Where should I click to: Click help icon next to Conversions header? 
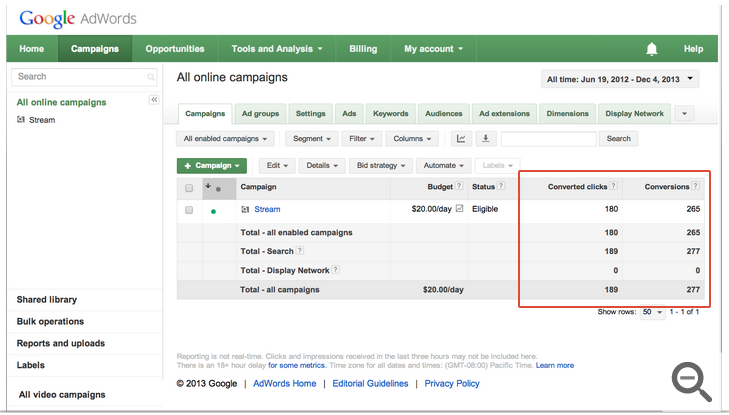(695, 186)
